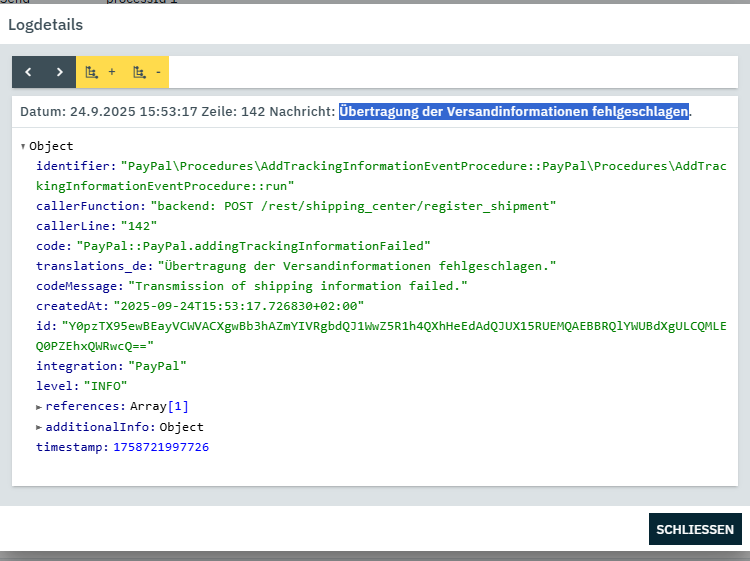Screen dimensions: 750x561
Task: Expand the additionalInfo object node
Action: (x=39, y=427)
